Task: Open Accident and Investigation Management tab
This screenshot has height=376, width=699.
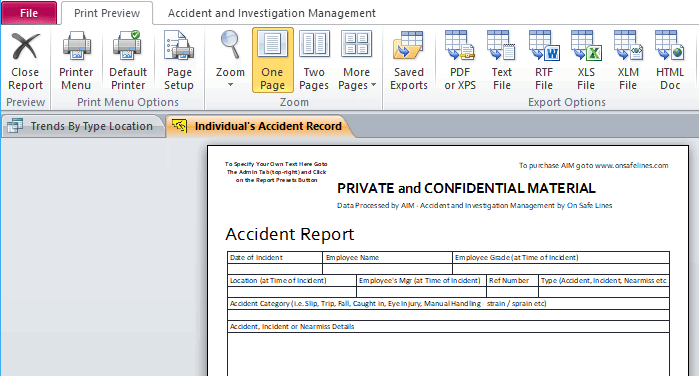Action: (271, 13)
